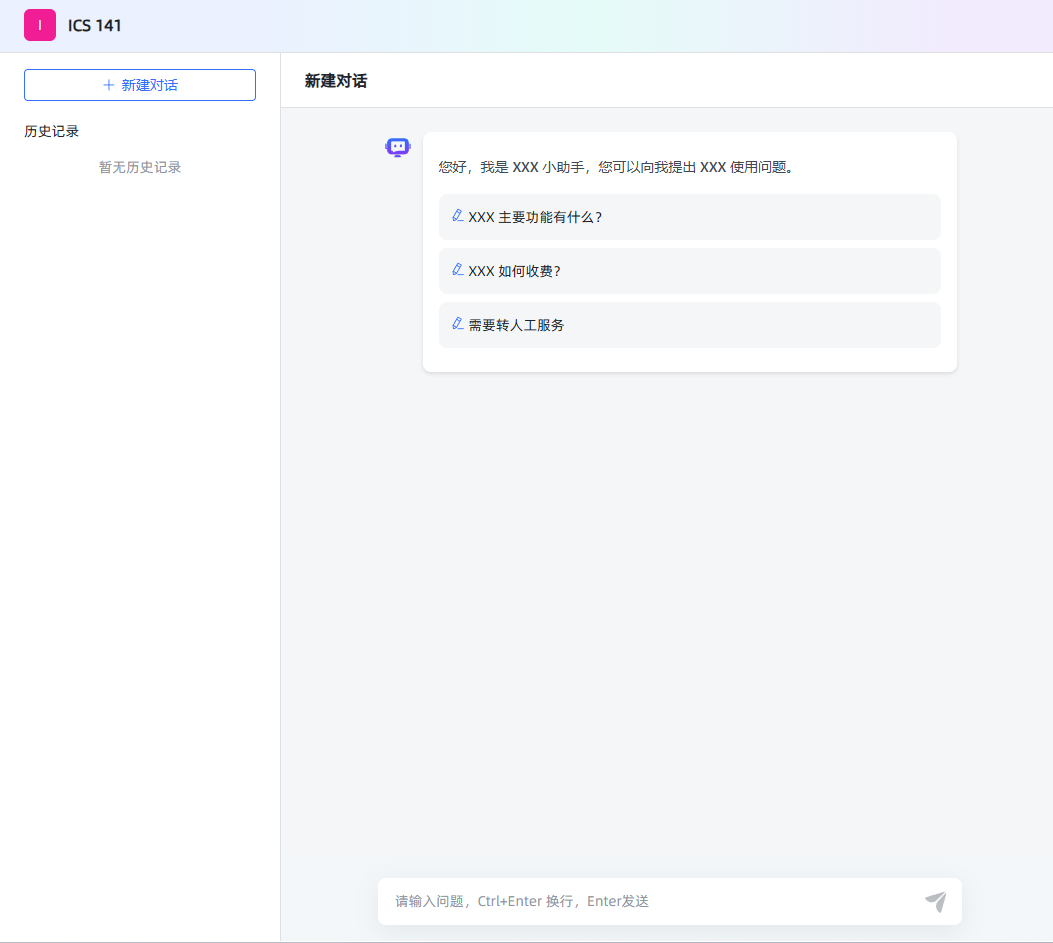
Task: Click the pencil icon beside "需要转人工服务"
Action: click(457, 324)
